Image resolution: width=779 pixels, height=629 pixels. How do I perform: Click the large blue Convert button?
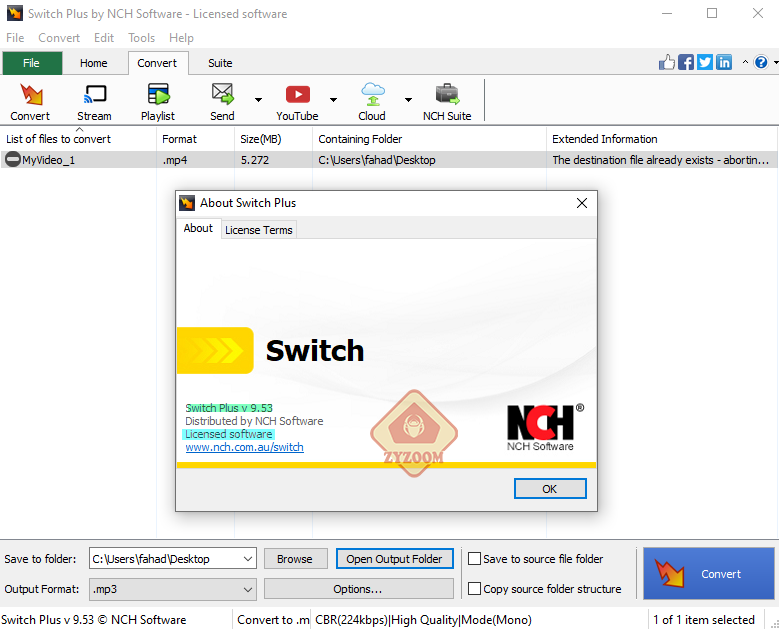pos(709,573)
